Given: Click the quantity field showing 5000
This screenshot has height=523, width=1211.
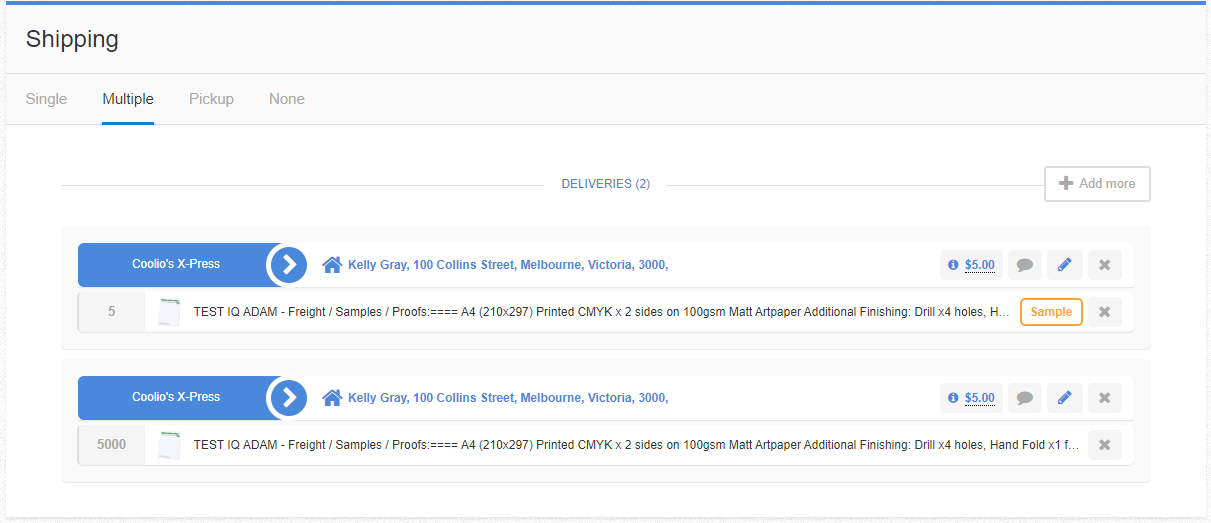Looking at the screenshot, I should tap(111, 445).
